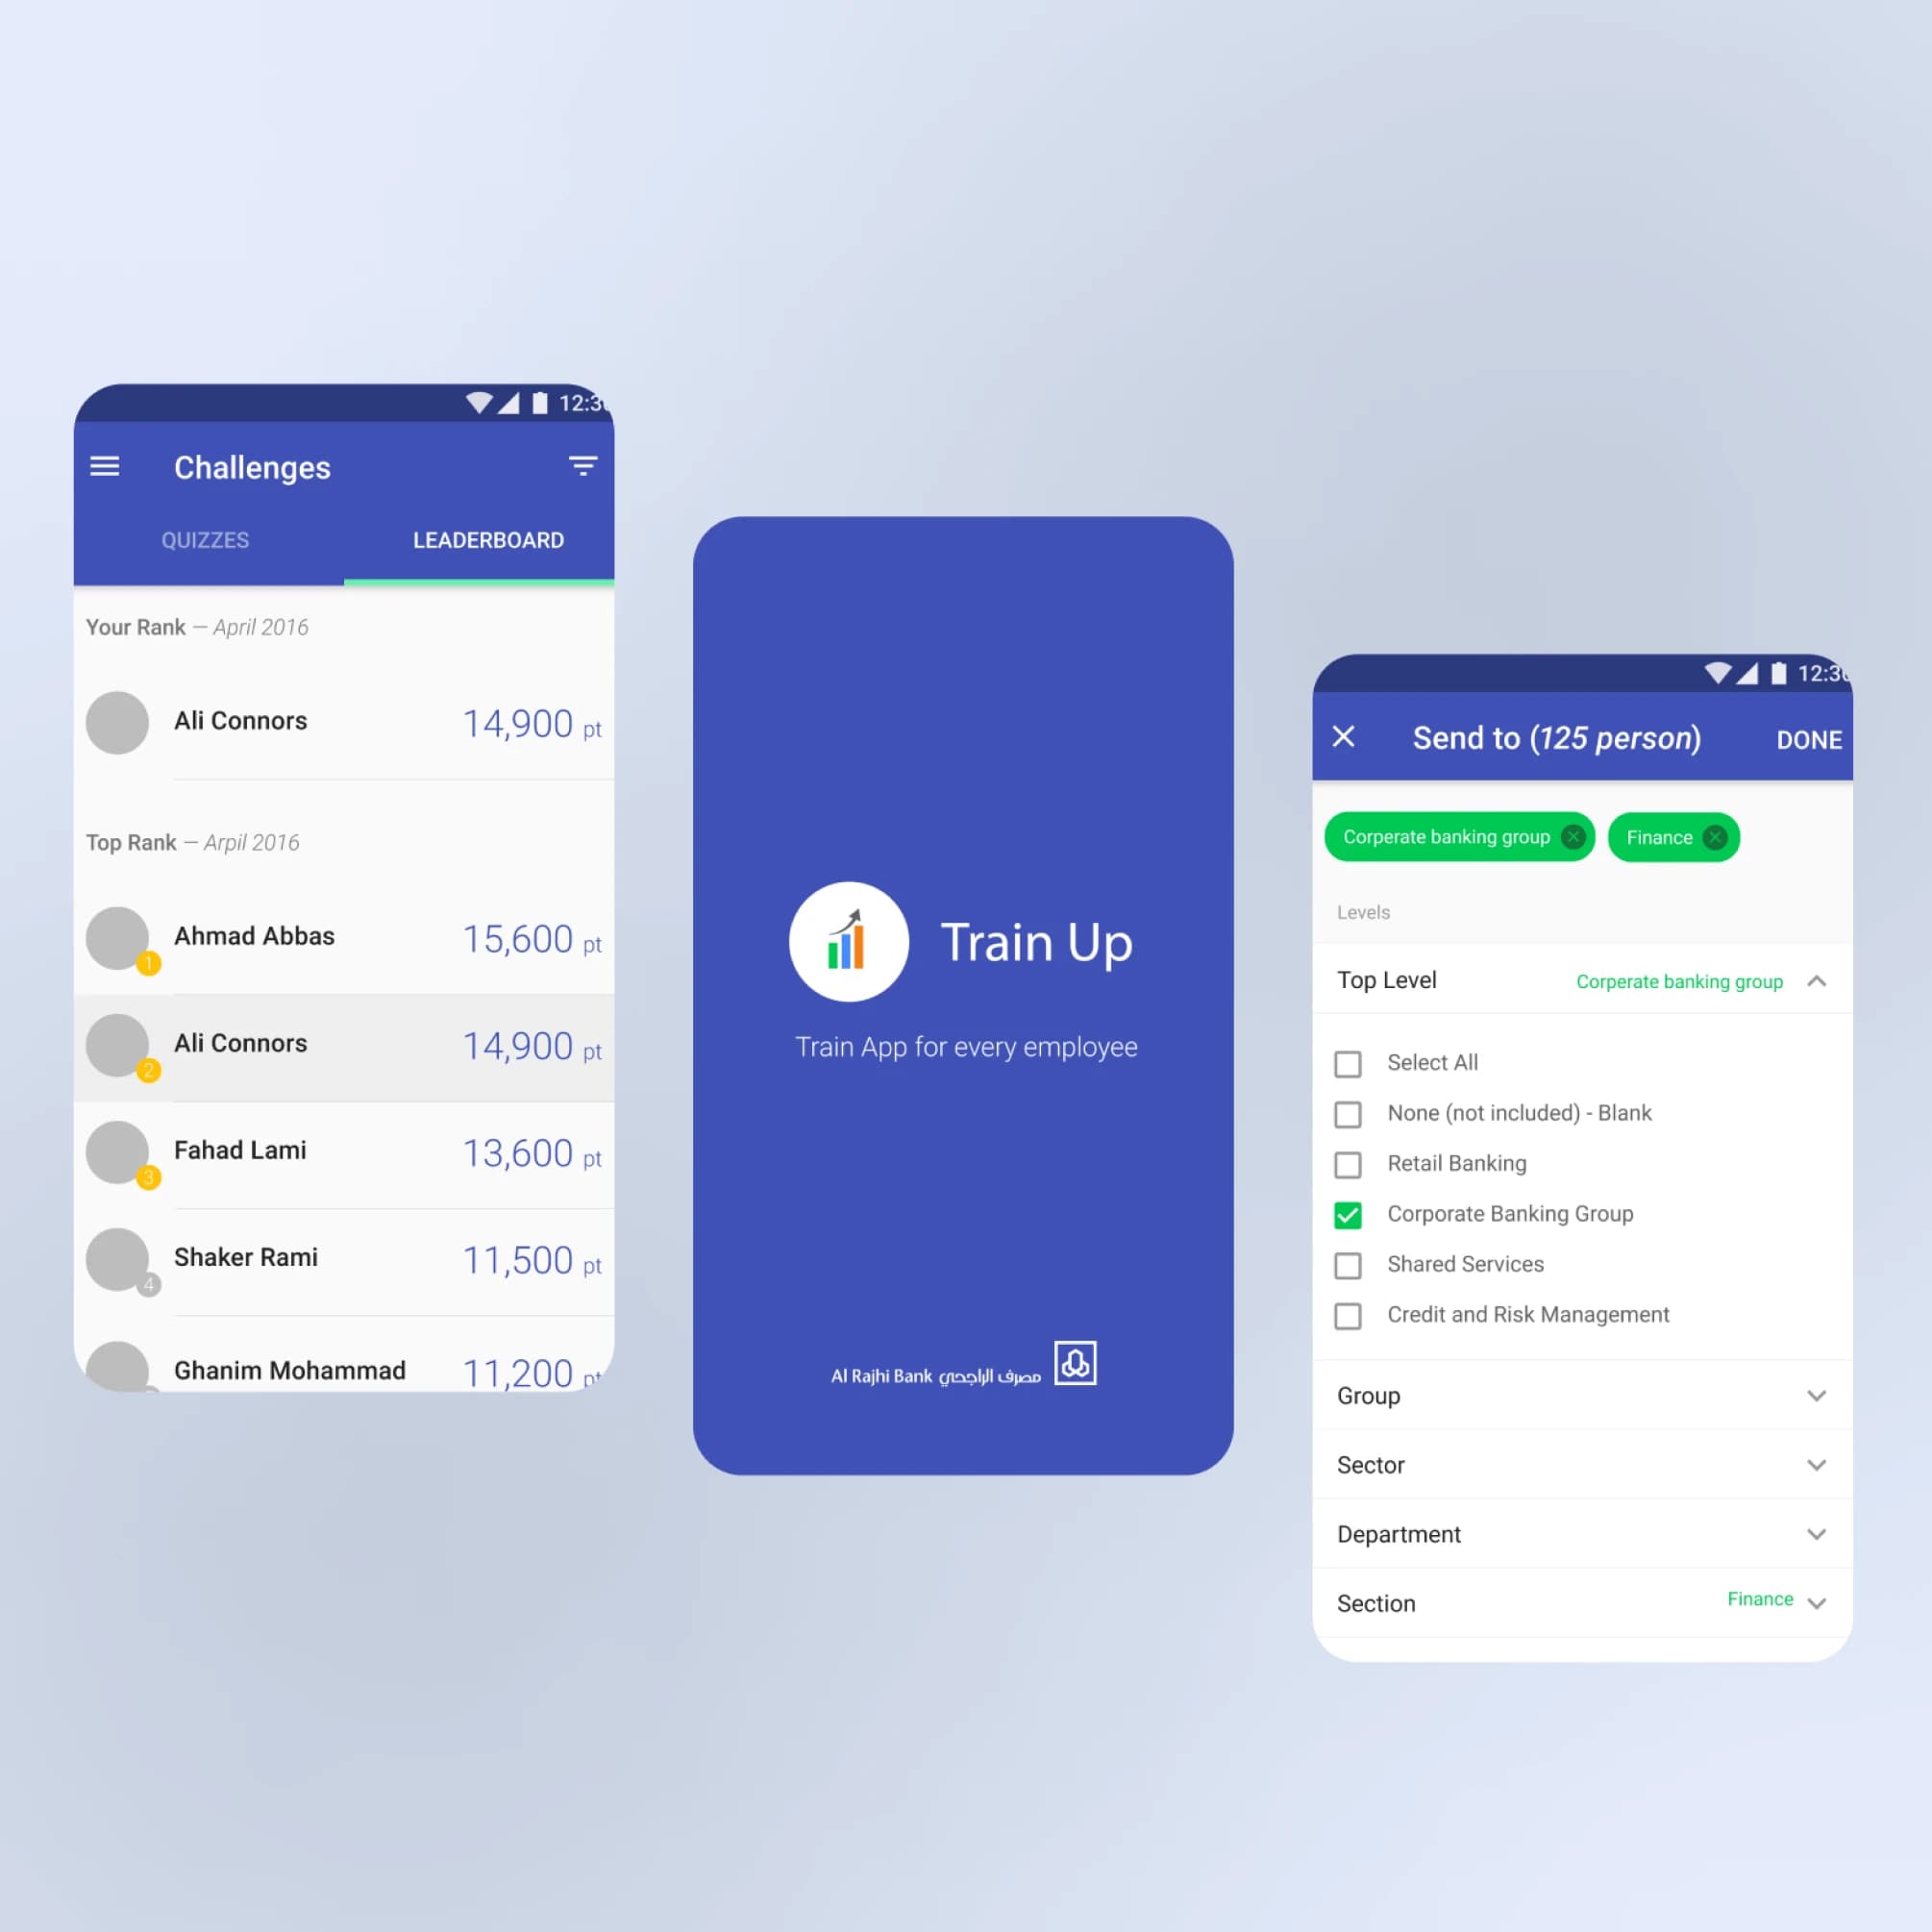Click the Train Up app logo icon

click(x=846, y=938)
